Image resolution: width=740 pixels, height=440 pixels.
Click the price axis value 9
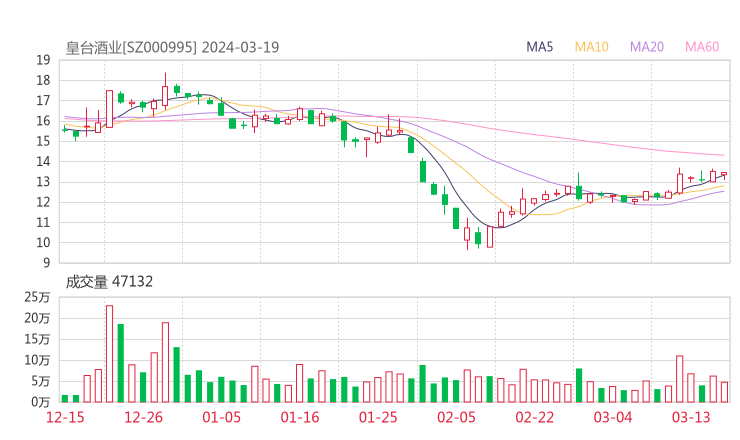tap(47, 263)
